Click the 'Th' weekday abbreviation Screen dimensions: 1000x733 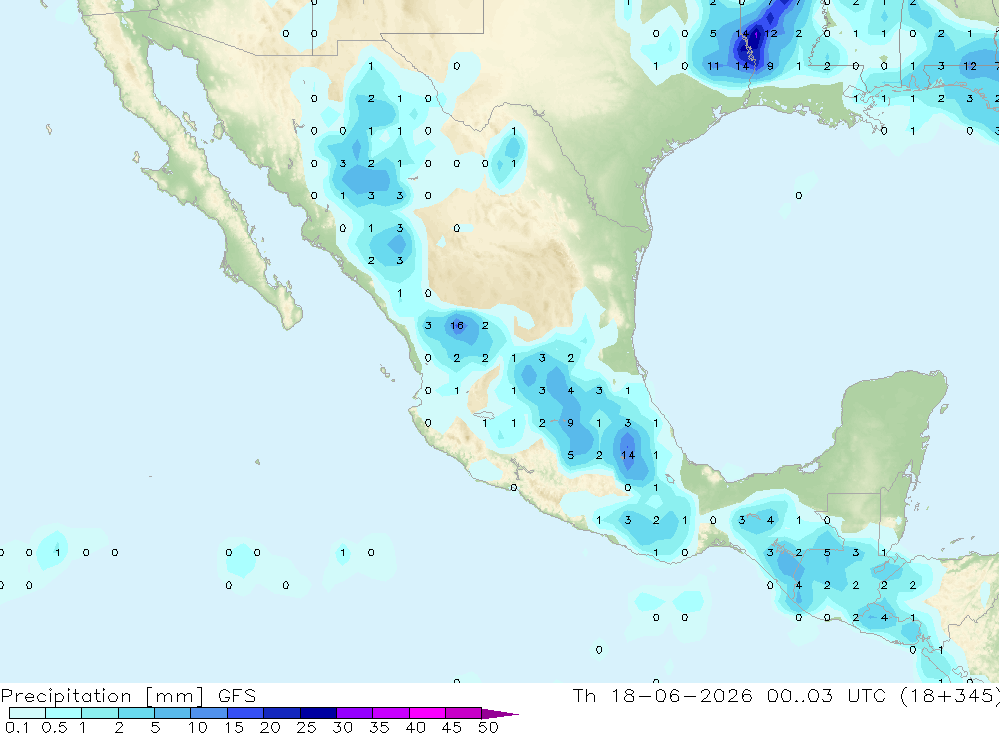(584, 695)
